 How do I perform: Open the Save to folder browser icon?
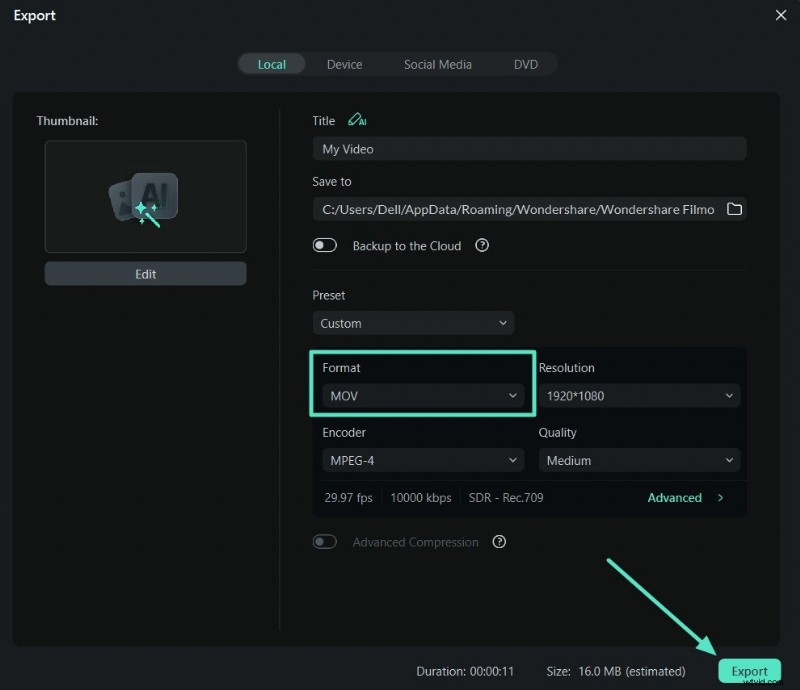click(x=734, y=209)
